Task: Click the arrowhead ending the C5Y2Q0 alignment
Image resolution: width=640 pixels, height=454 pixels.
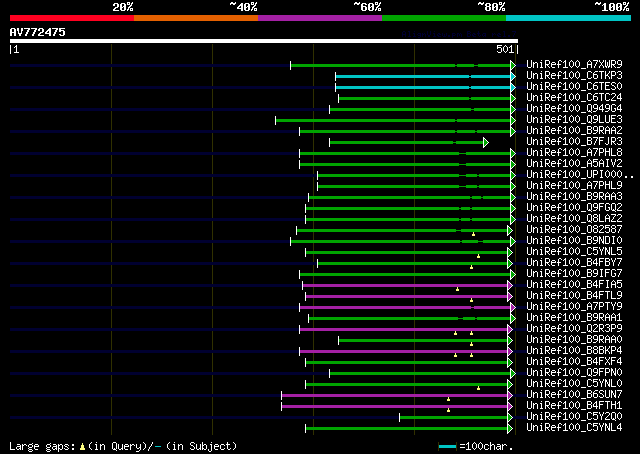Action: (x=513, y=417)
